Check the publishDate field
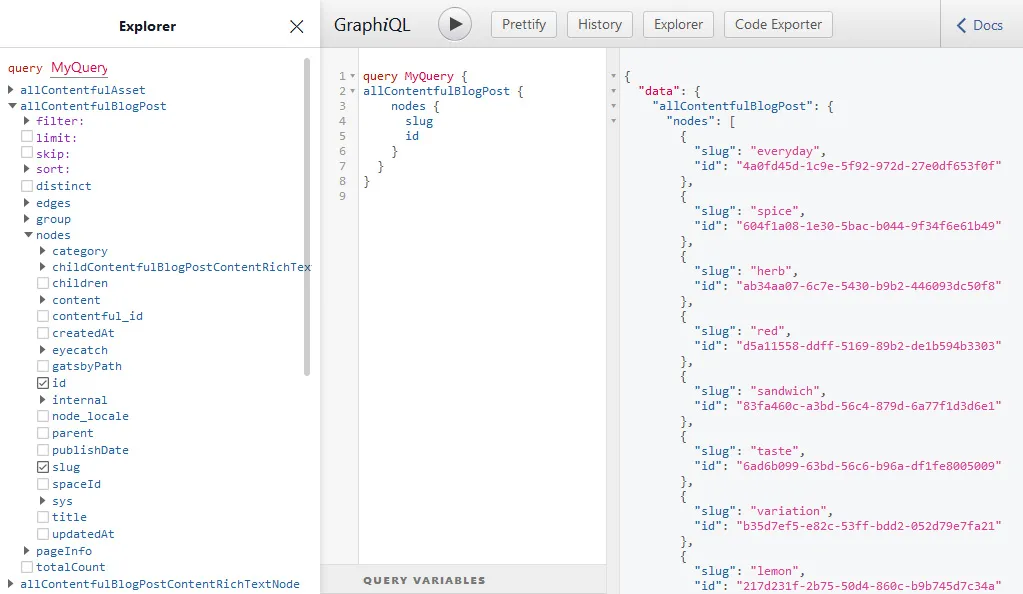Screen dimensions: 1023x594 tap(43, 450)
